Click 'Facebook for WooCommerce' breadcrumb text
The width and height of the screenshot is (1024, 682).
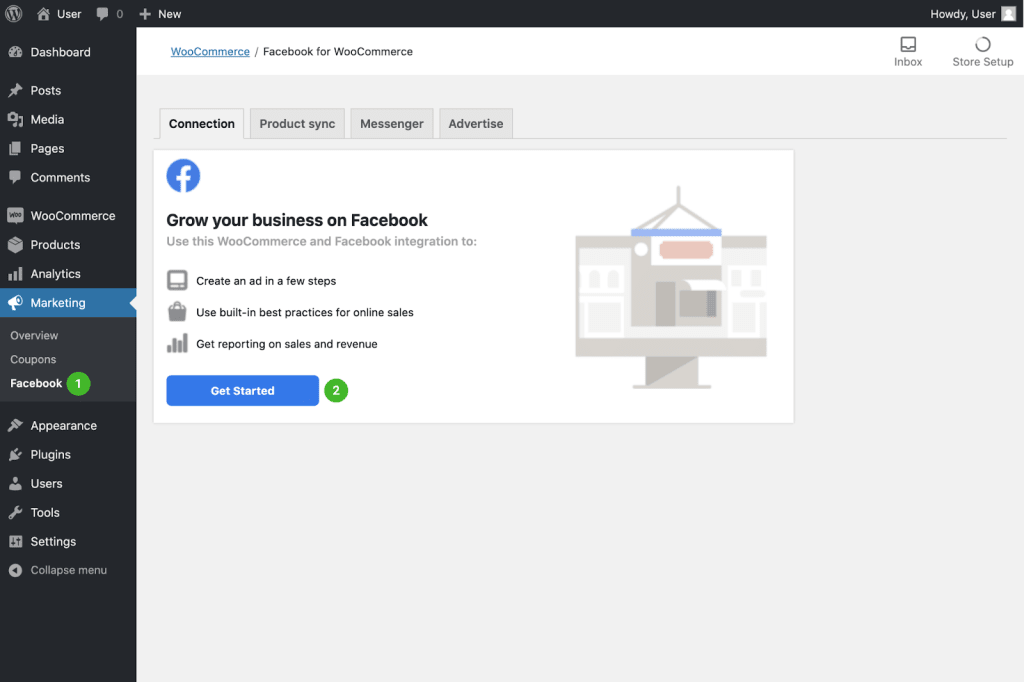(338, 52)
